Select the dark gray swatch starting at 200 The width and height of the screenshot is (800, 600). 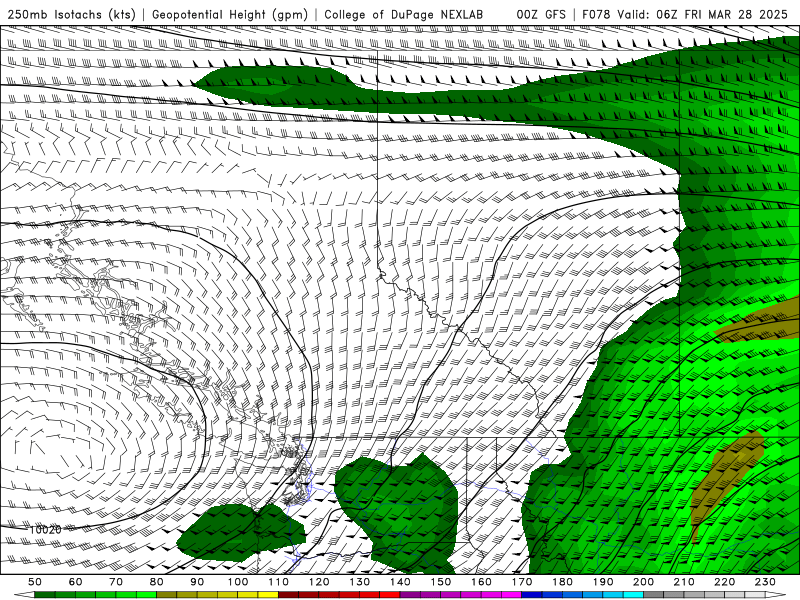(654, 595)
